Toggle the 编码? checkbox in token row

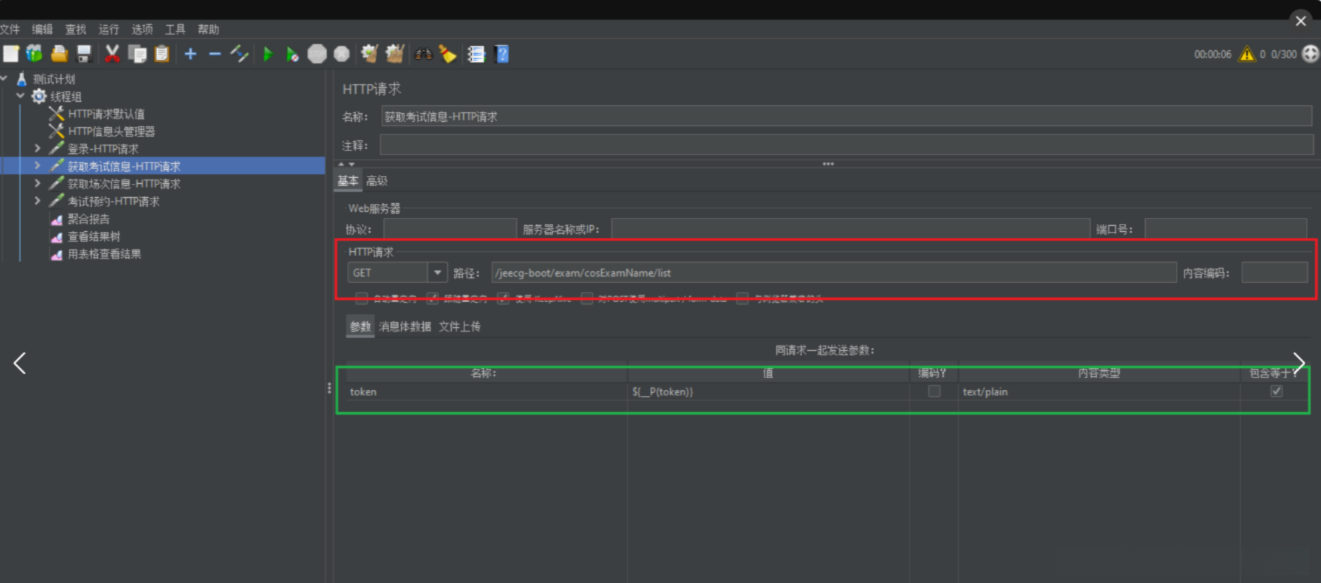coord(934,392)
